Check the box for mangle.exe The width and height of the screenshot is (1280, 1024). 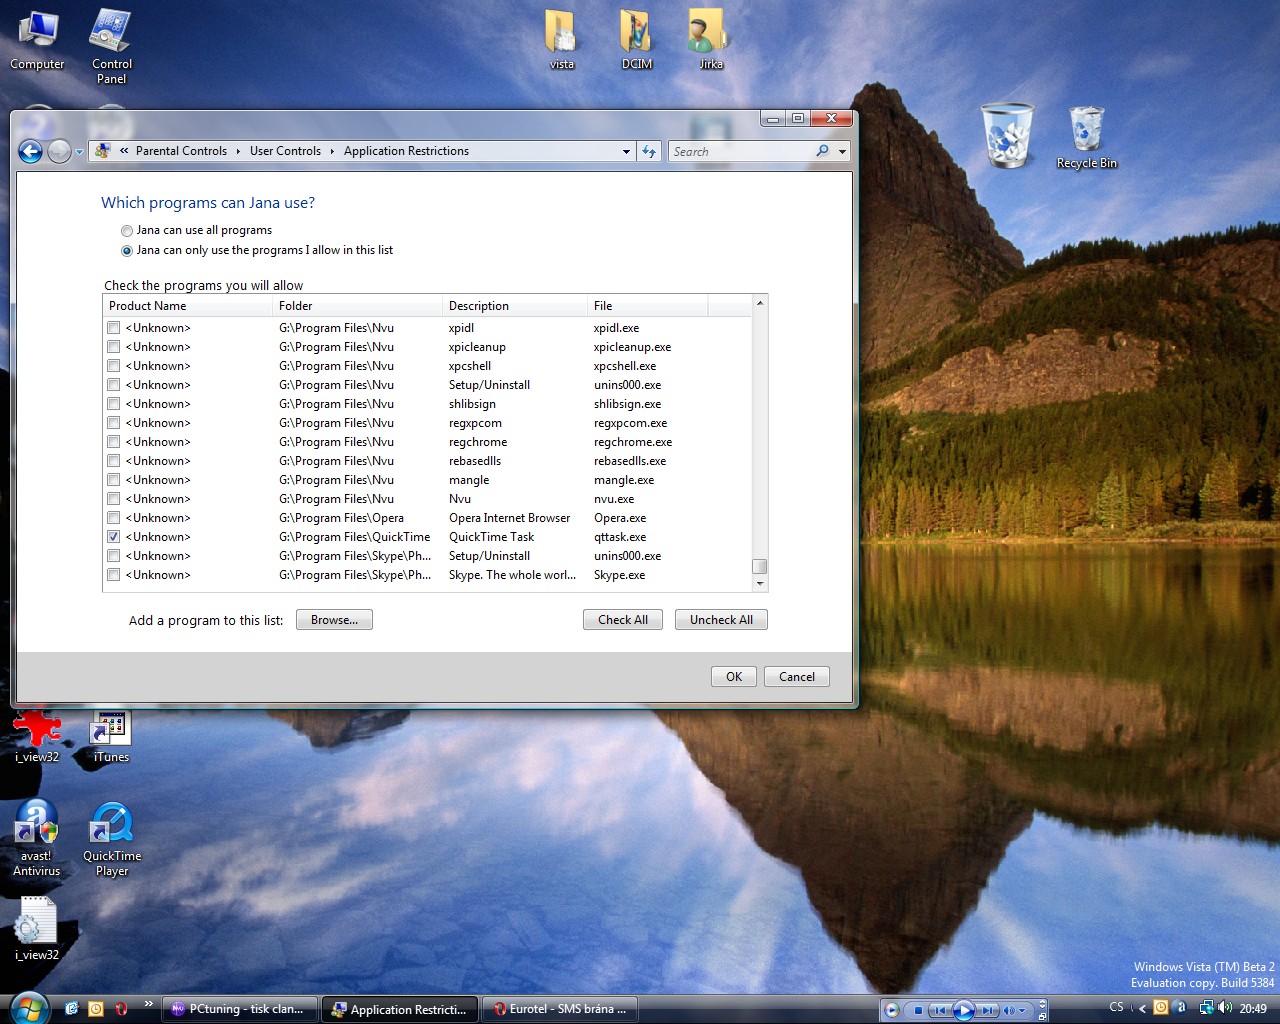pyautogui.click(x=114, y=480)
